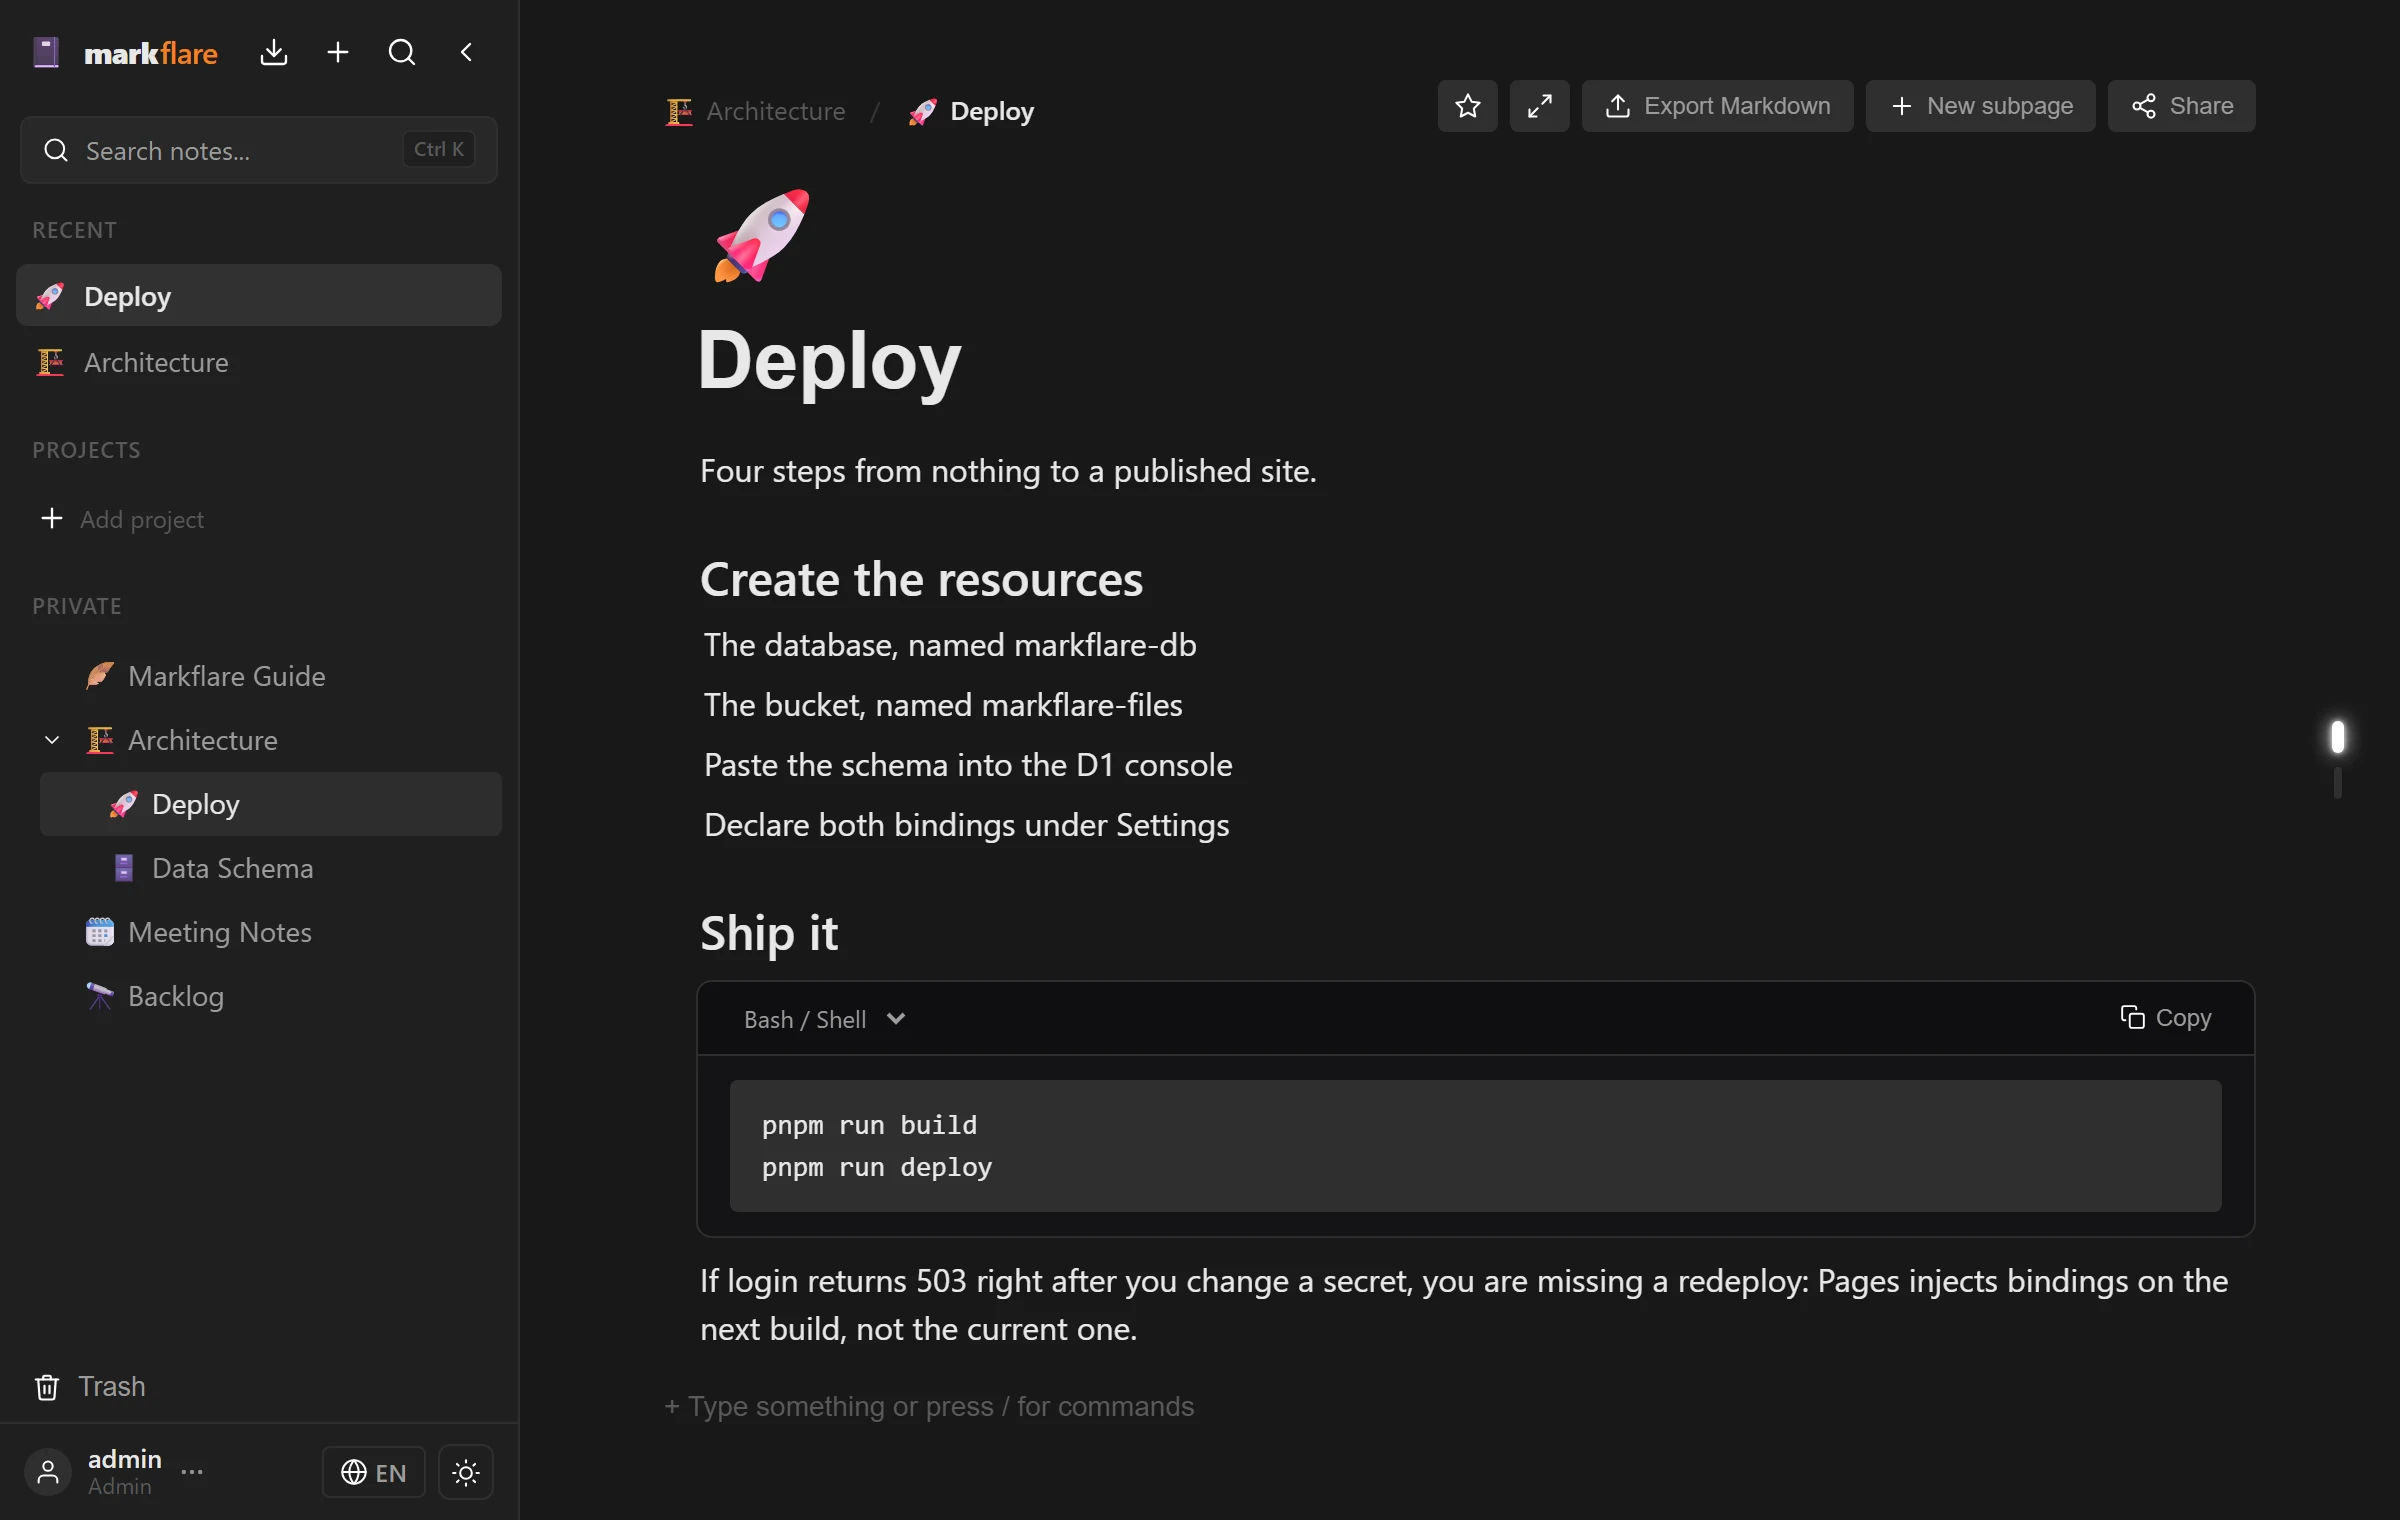Open Architecture under Recent
This screenshot has width=2400, height=1520.
pos(258,362)
